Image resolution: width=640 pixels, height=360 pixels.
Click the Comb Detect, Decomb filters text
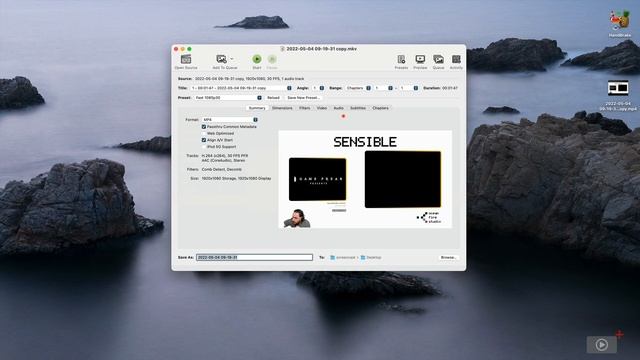coord(222,169)
